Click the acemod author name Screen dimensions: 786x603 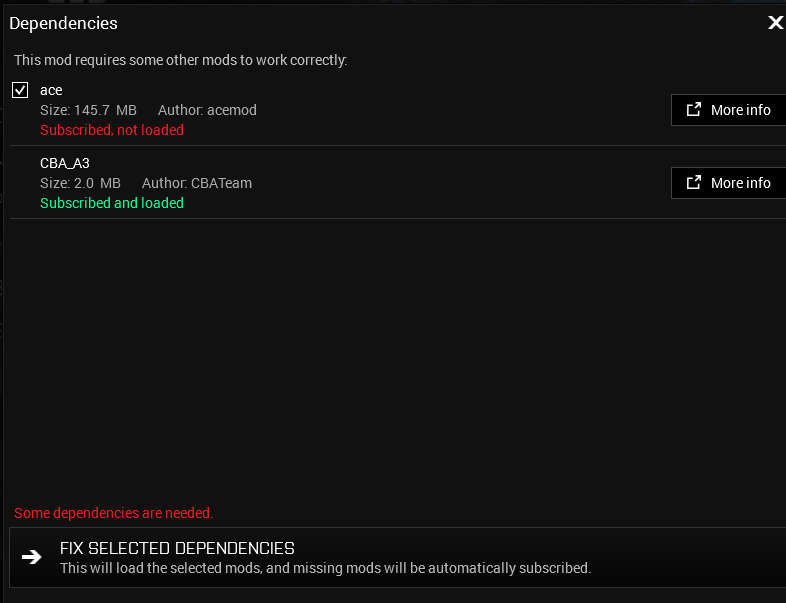(x=232, y=110)
